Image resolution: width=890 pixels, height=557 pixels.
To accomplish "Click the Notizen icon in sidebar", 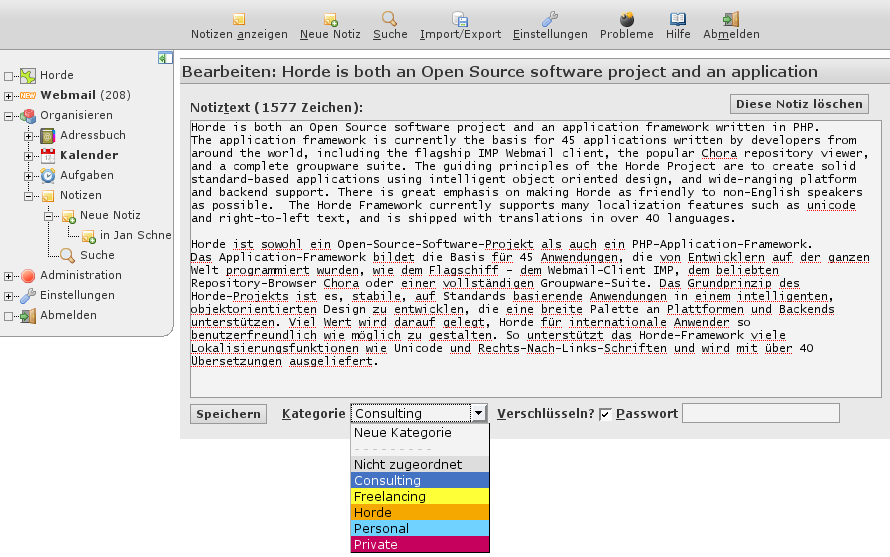I will tap(48, 196).
